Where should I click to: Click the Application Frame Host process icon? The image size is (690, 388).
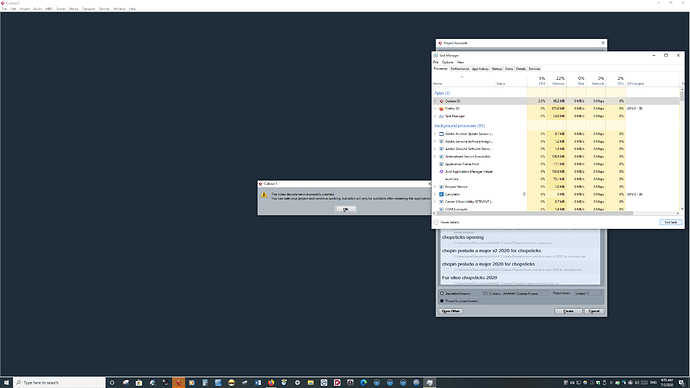(x=441, y=164)
